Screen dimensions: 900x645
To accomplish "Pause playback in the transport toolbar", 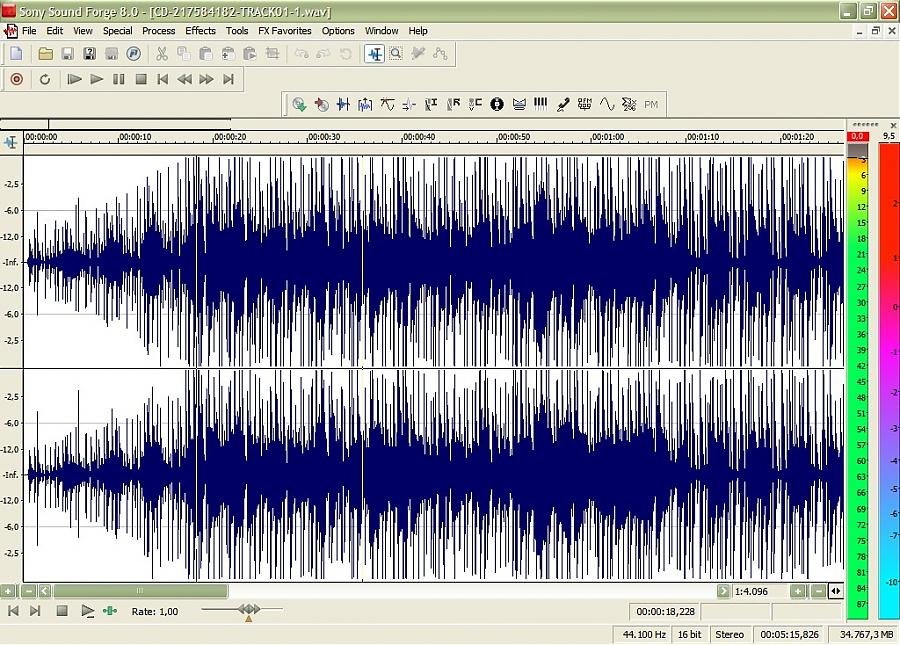I will tap(119, 79).
